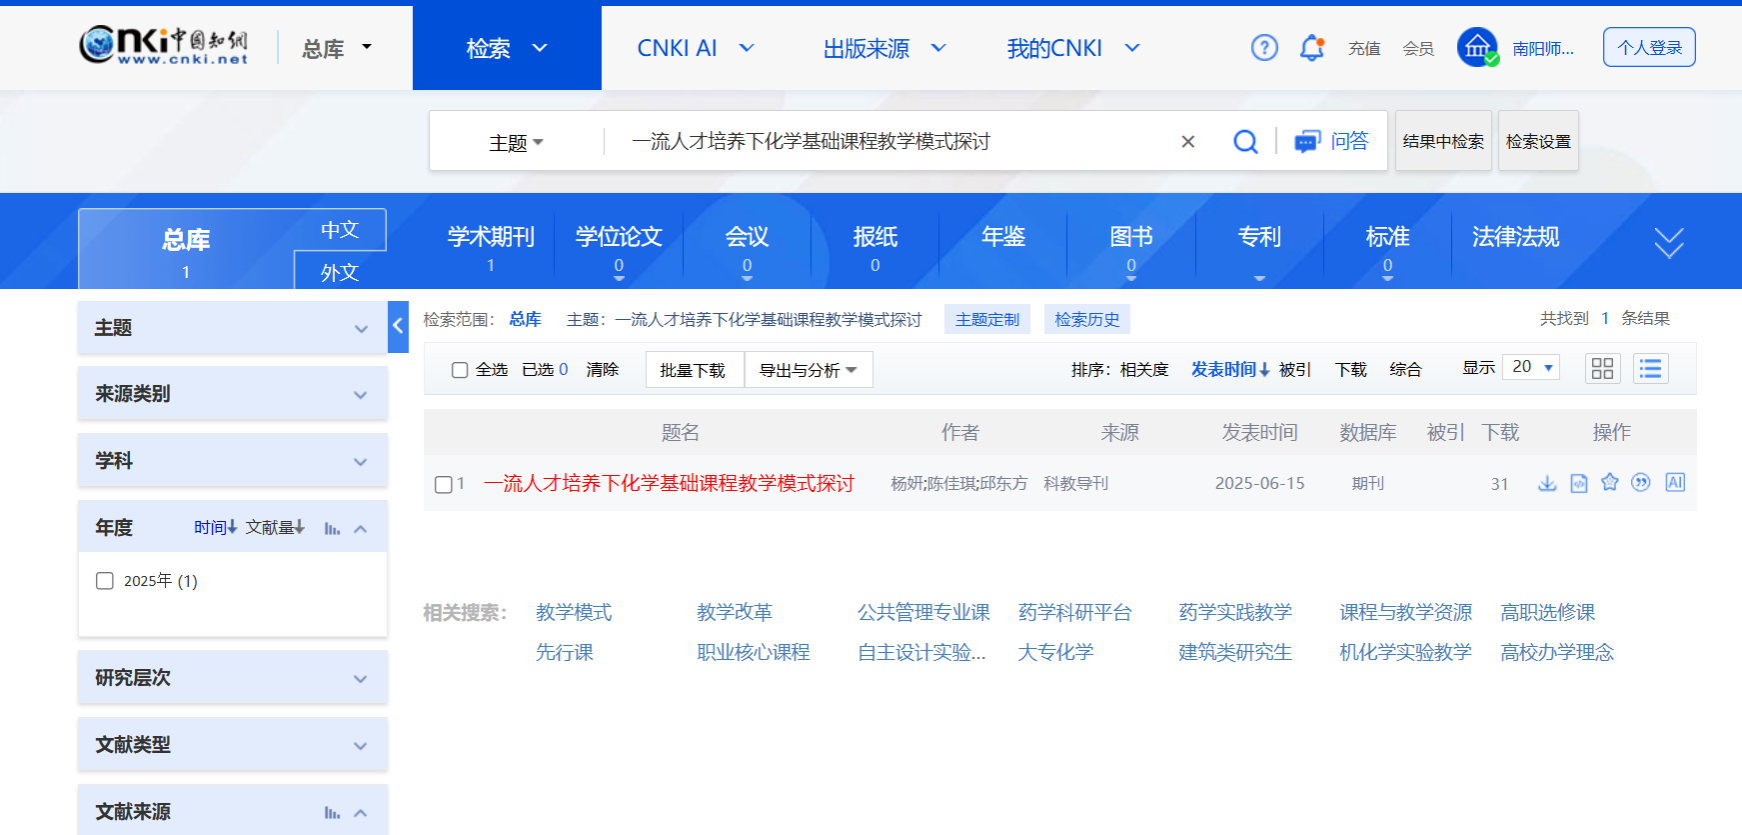This screenshot has height=835, width=1742.
Task: Click the magnifier search icon
Action: coord(1245,142)
